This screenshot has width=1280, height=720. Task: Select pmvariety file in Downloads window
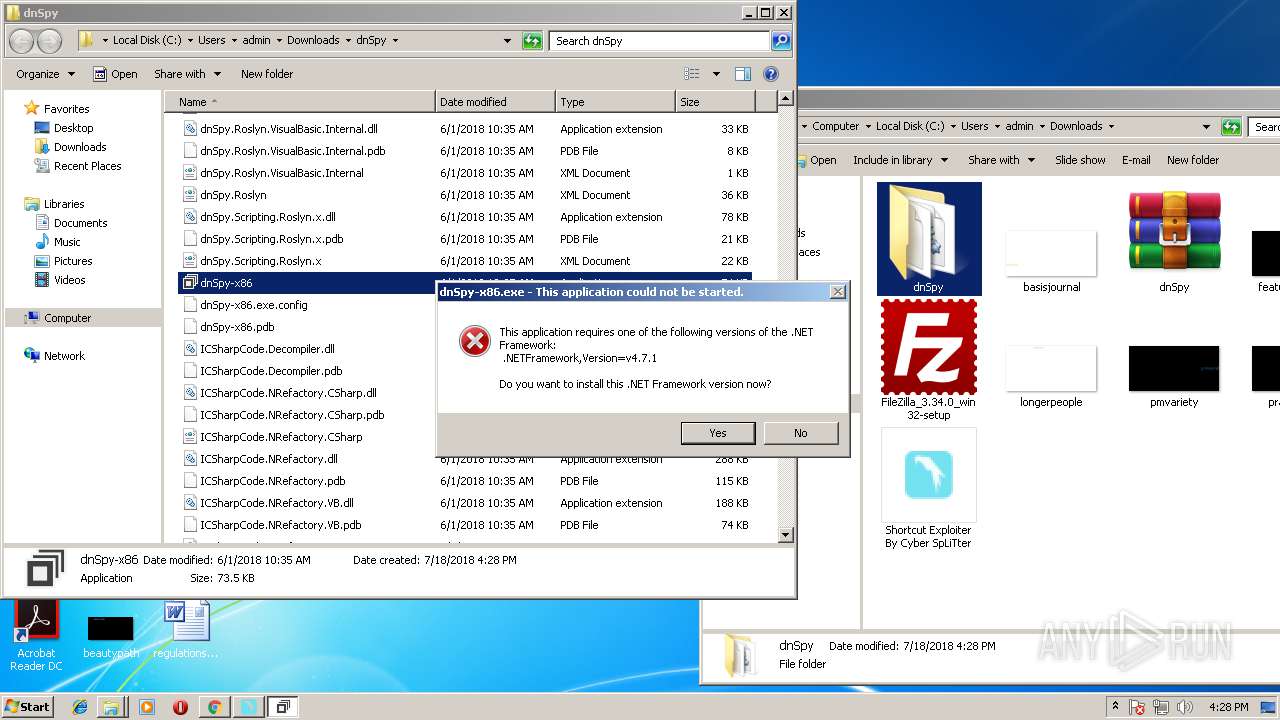point(1174,376)
